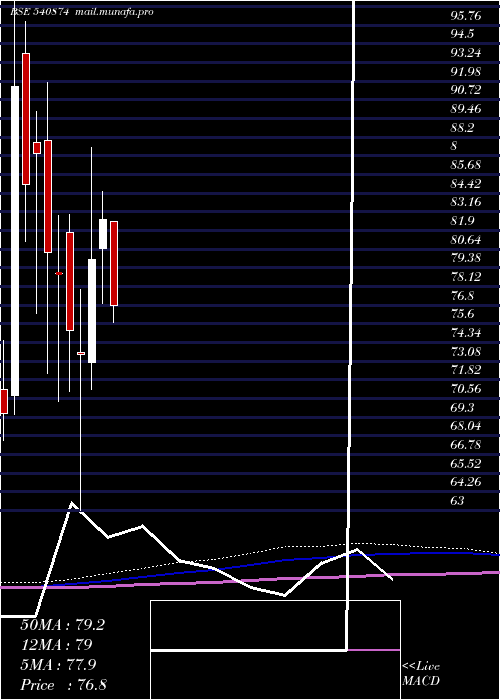Click the 84.42 price axis label
This screenshot has height=700, width=500.
click(x=466, y=184)
